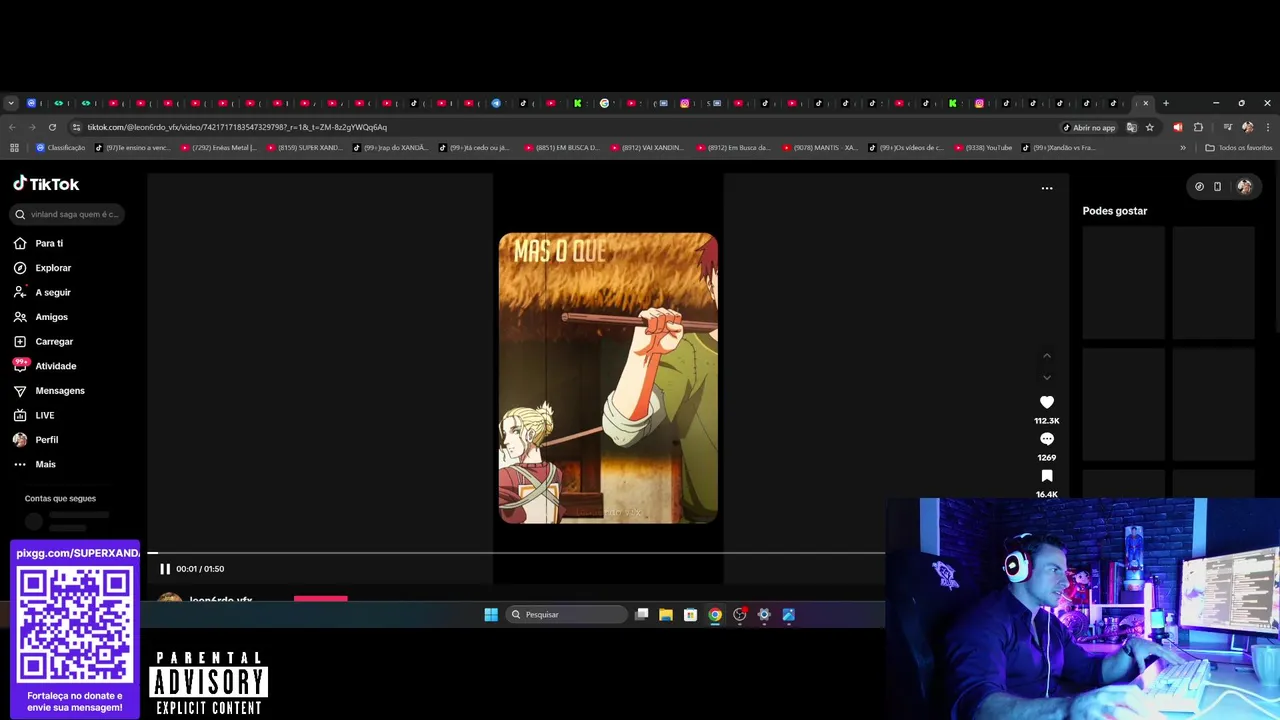
Task: Click the coin icon in top-right pill
Action: [x=1199, y=186]
